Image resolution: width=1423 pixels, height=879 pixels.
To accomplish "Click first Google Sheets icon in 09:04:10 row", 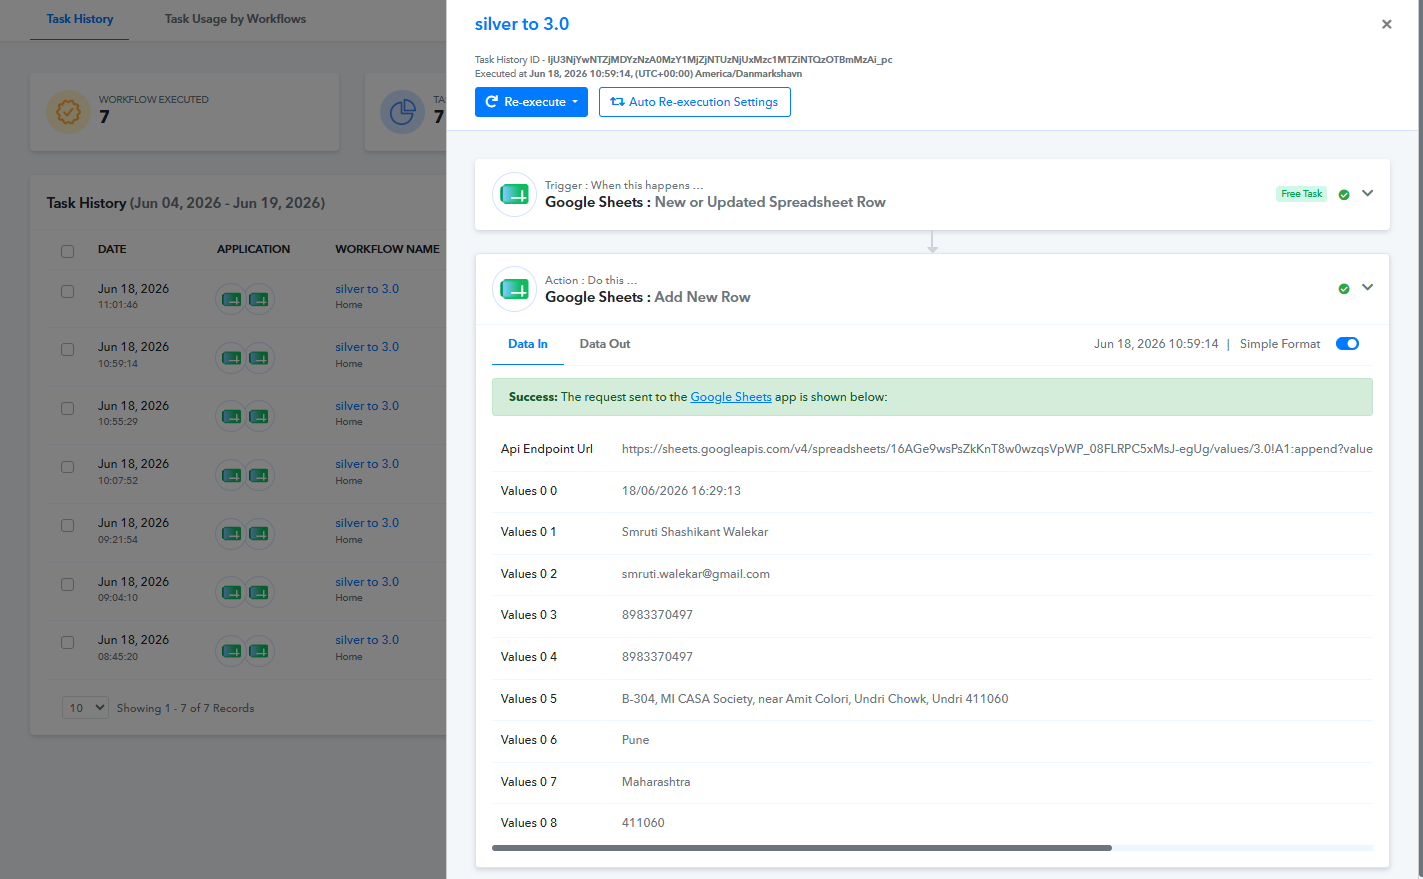I will (231, 592).
